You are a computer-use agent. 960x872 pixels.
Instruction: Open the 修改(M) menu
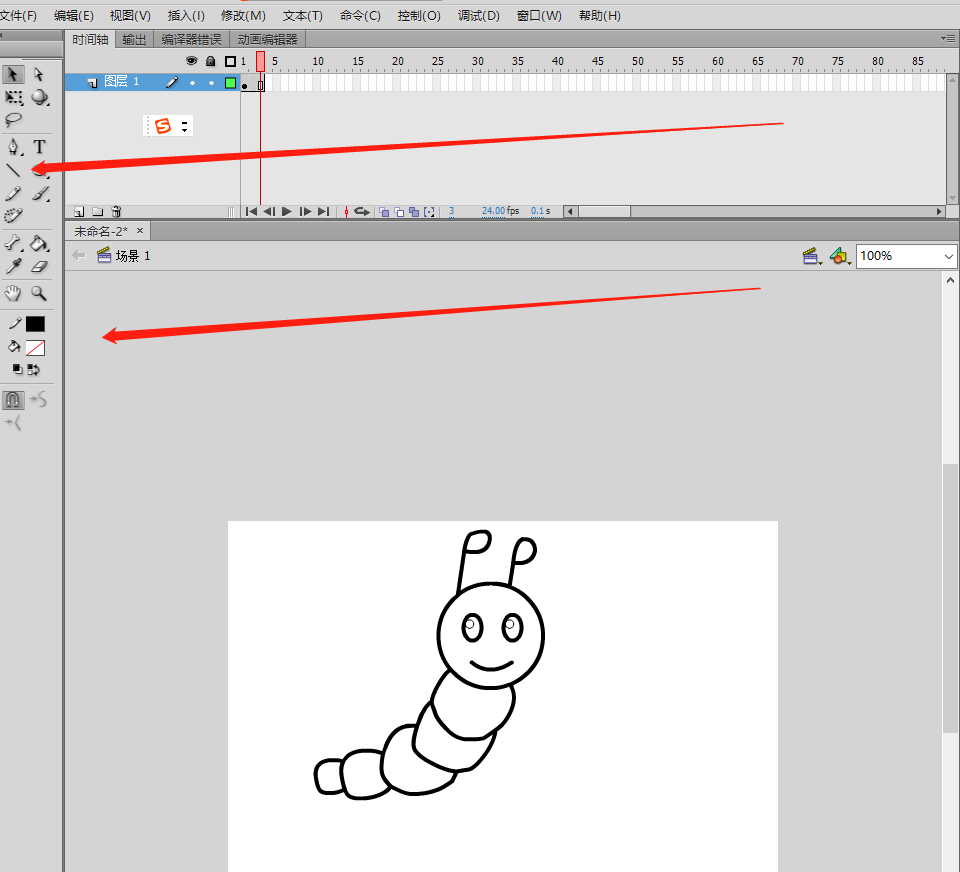pyautogui.click(x=243, y=16)
